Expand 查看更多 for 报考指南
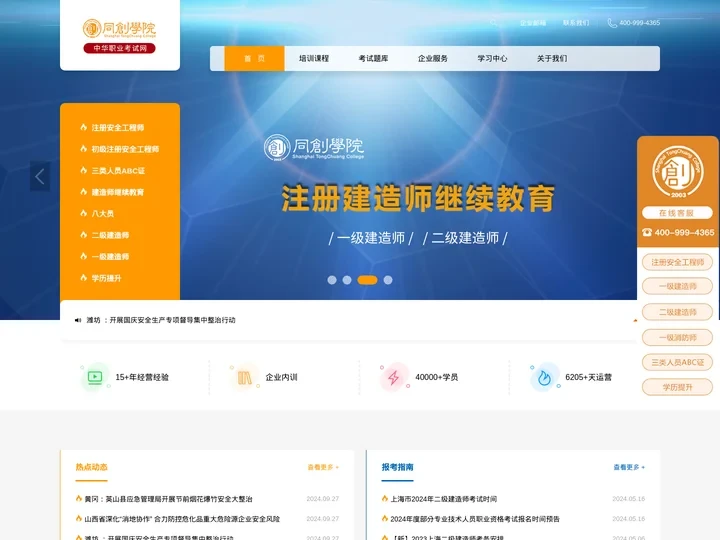The width and height of the screenshot is (720, 540). (629, 467)
